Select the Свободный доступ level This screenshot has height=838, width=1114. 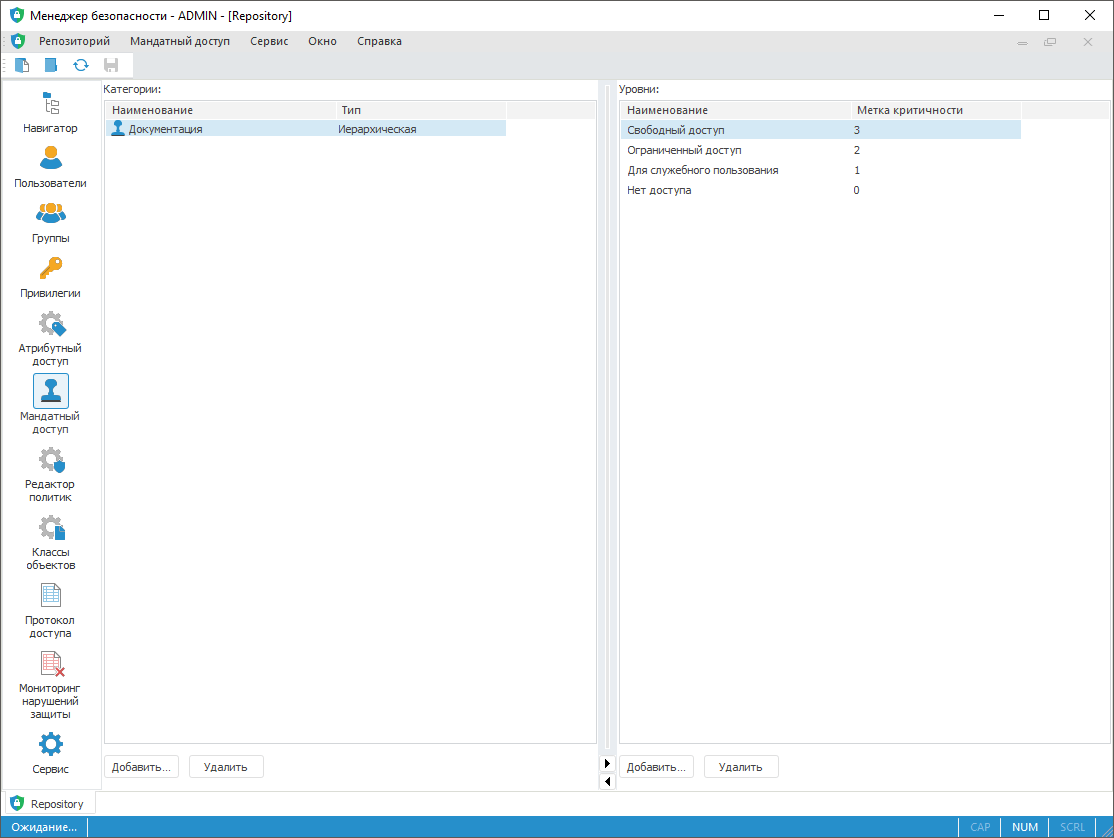coord(821,130)
